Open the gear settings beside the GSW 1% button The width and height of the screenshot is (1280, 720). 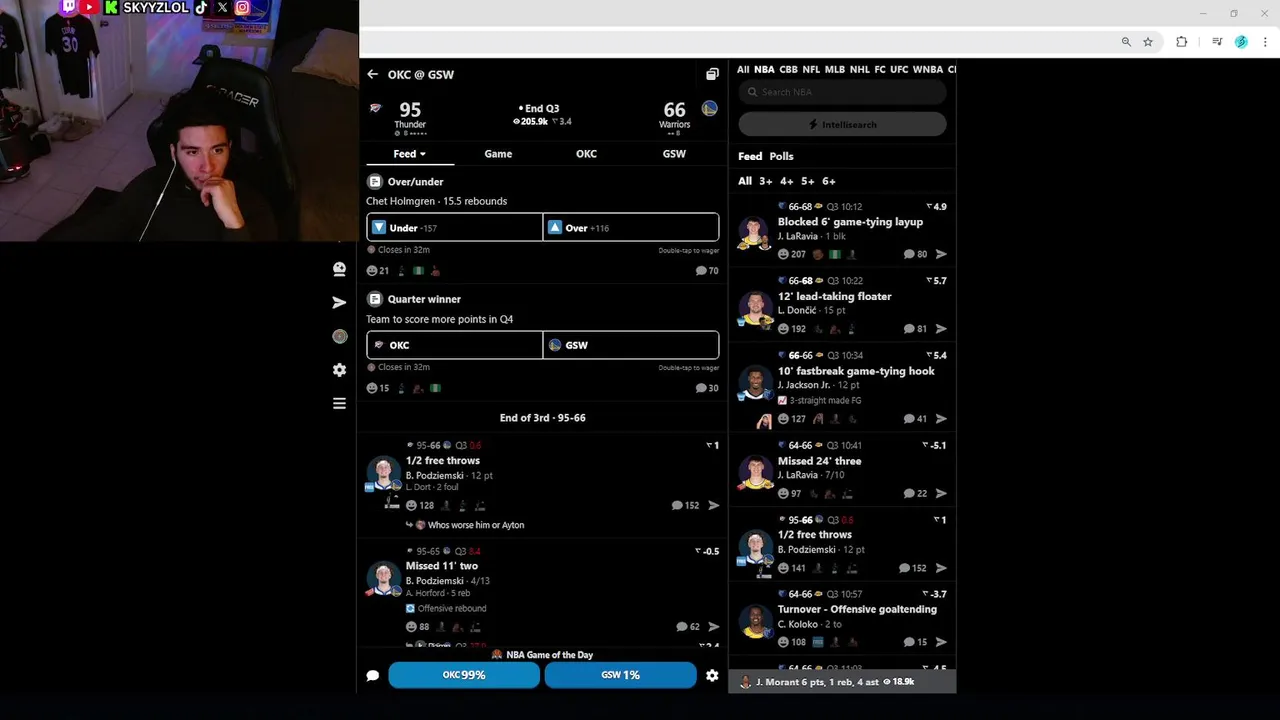coord(712,676)
